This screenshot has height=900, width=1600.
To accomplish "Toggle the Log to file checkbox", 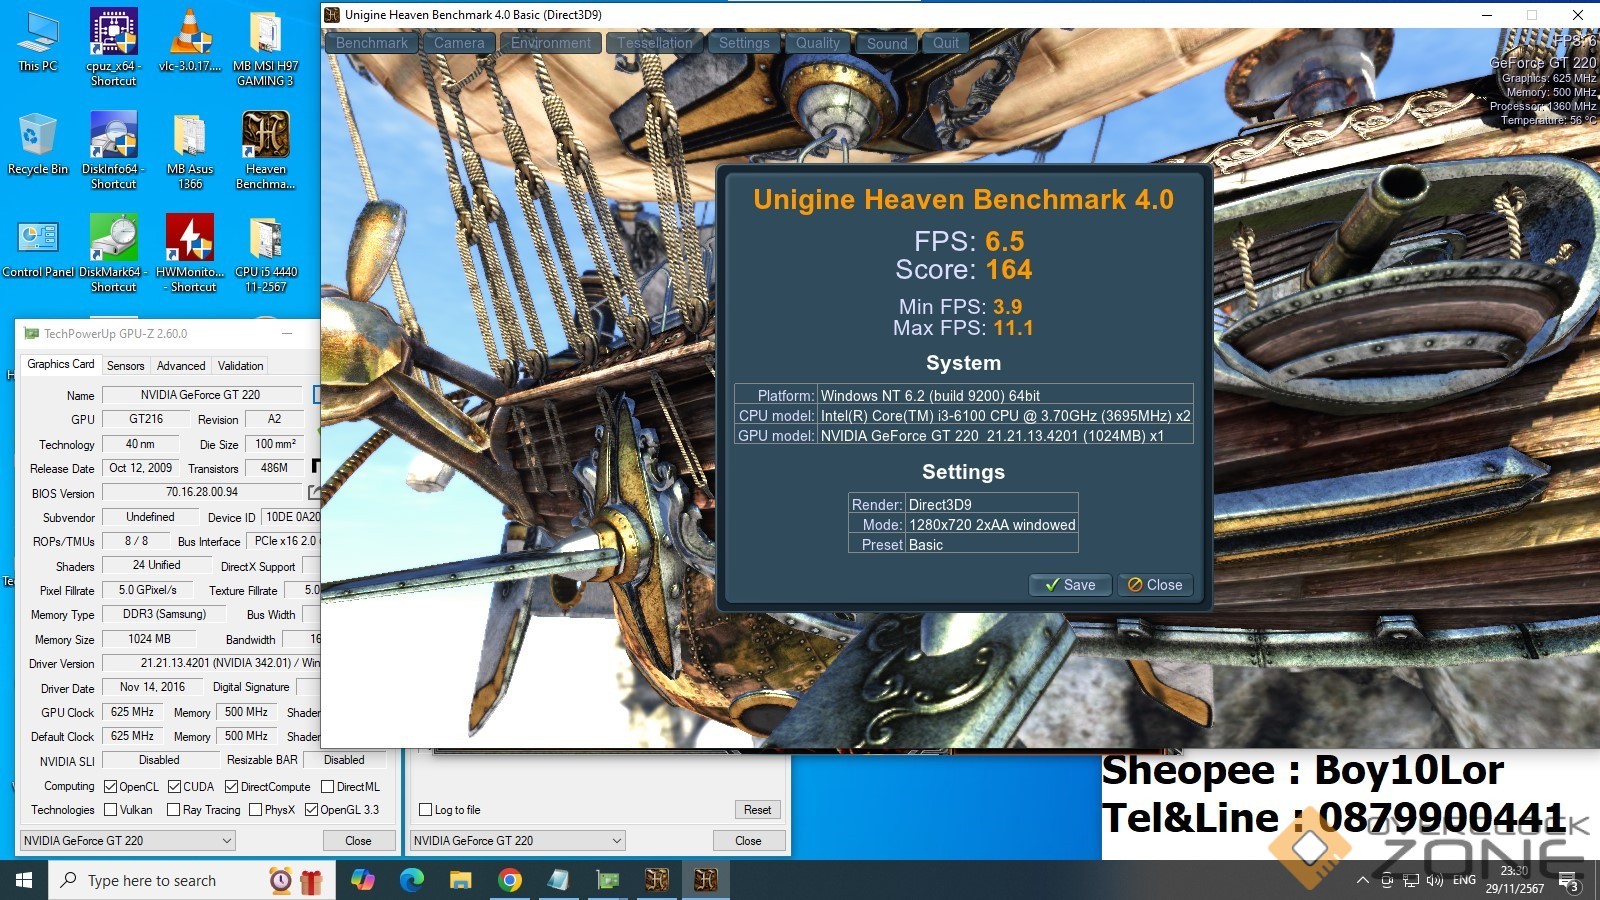I will point(426,810).
